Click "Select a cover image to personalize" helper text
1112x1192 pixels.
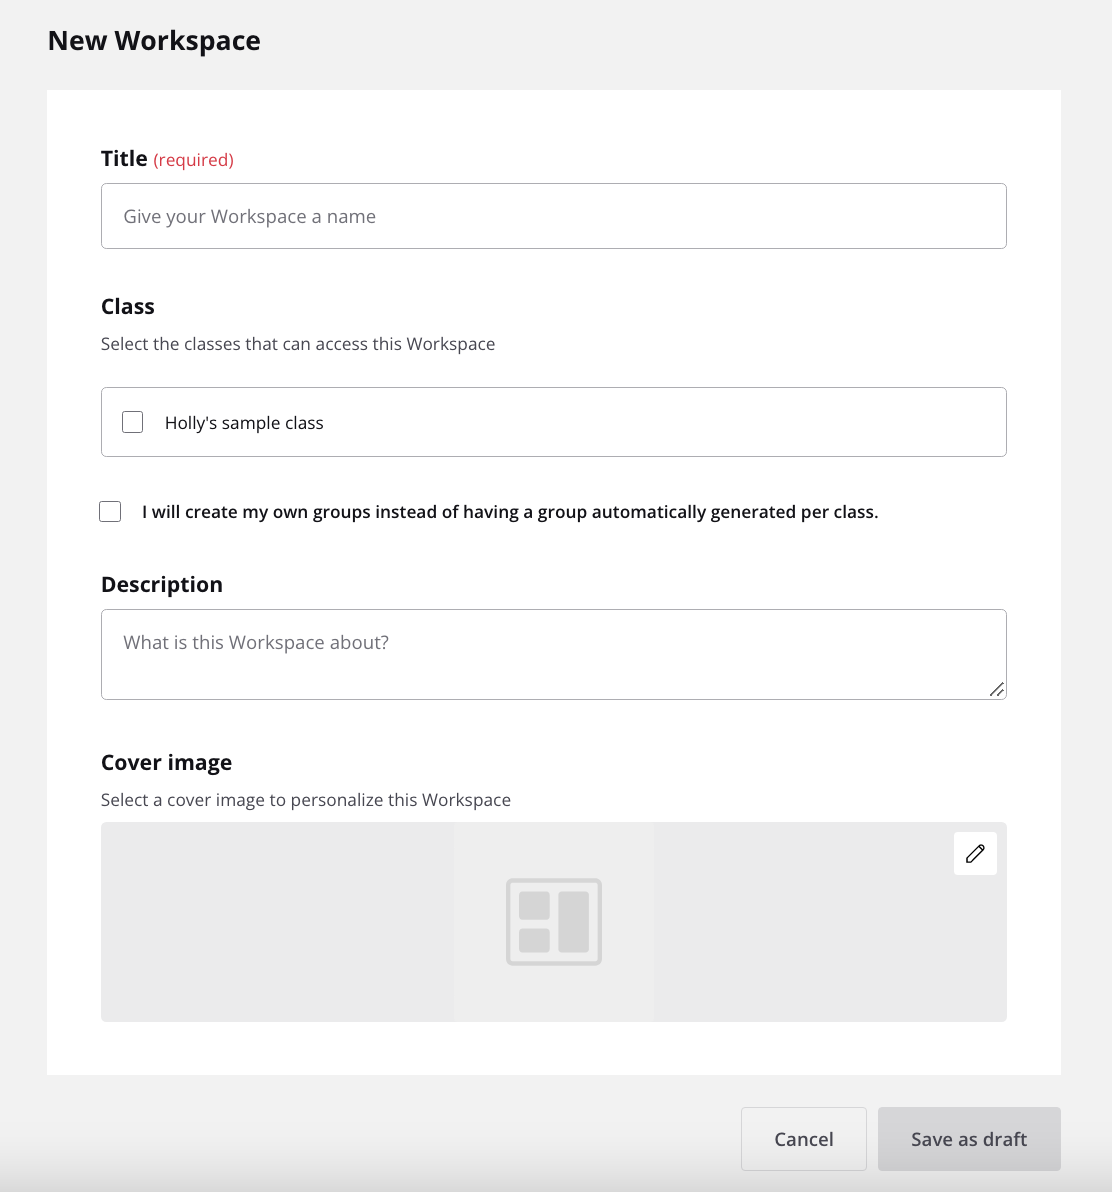click(x=306, y=800)
